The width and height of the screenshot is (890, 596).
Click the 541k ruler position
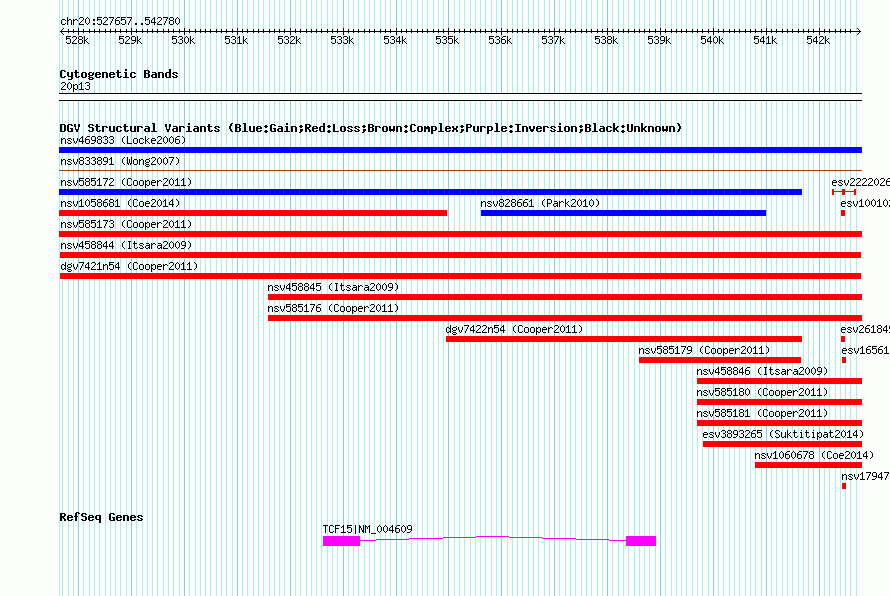765,40
